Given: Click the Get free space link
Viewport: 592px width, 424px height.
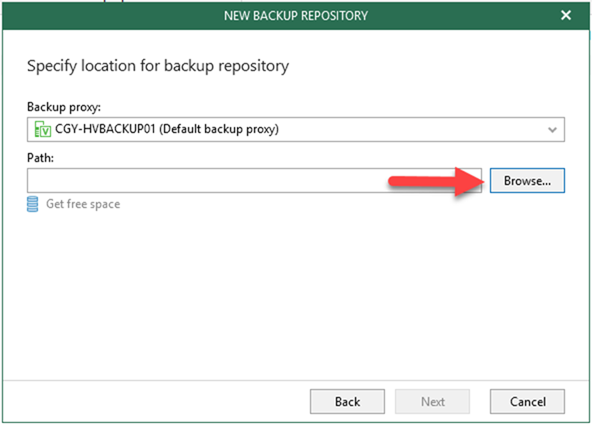Looking at the screenshot, I should [83, 204].
